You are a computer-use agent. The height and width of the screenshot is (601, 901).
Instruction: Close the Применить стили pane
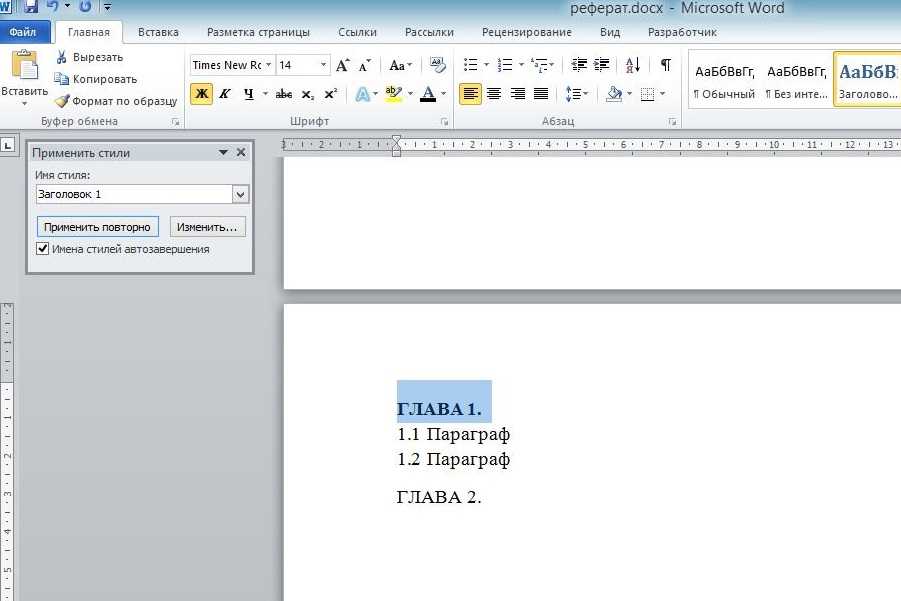[241, 153]
